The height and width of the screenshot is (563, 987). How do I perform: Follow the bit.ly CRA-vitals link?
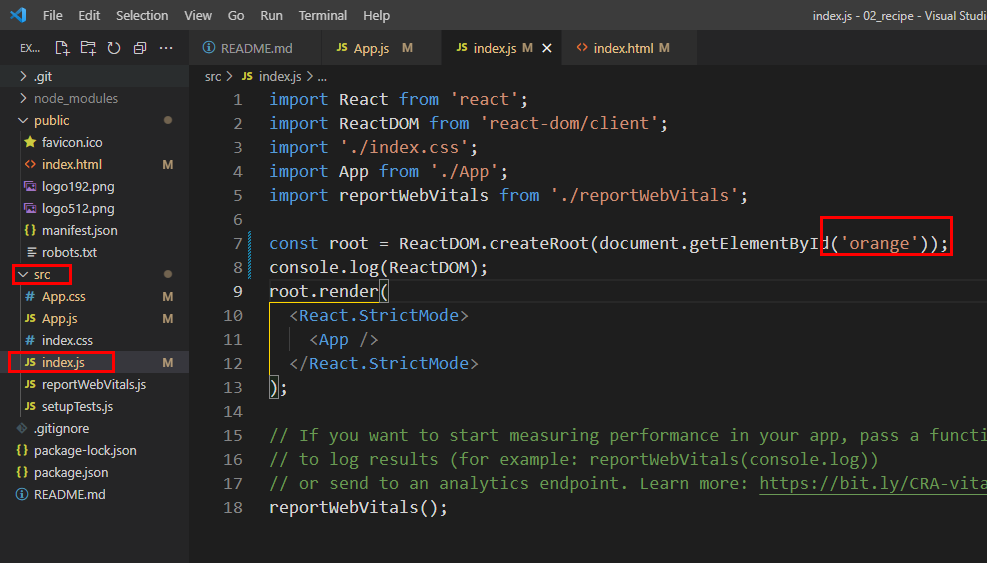coord(872,483)
